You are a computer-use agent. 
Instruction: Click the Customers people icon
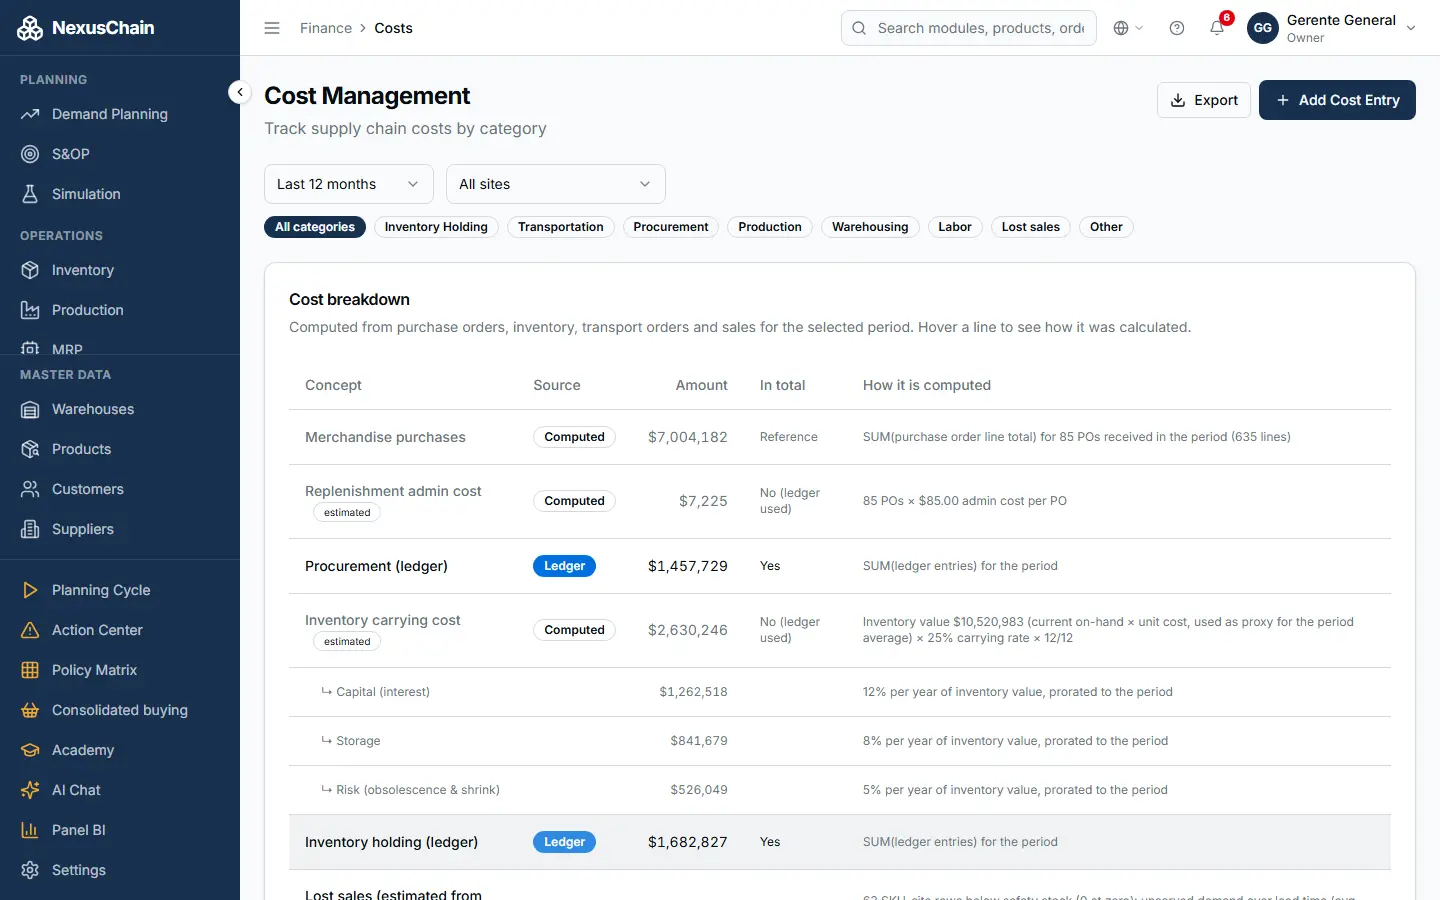click(30, 489)
